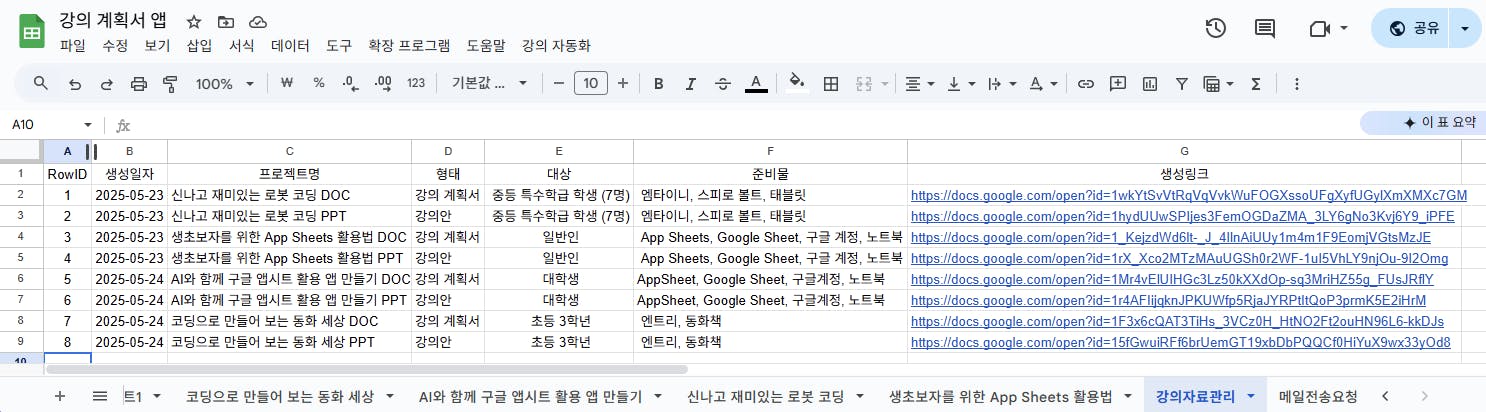This screenshot has height=412, width=1486.
Task: Open the text color picker
Action: pos(757,84)
